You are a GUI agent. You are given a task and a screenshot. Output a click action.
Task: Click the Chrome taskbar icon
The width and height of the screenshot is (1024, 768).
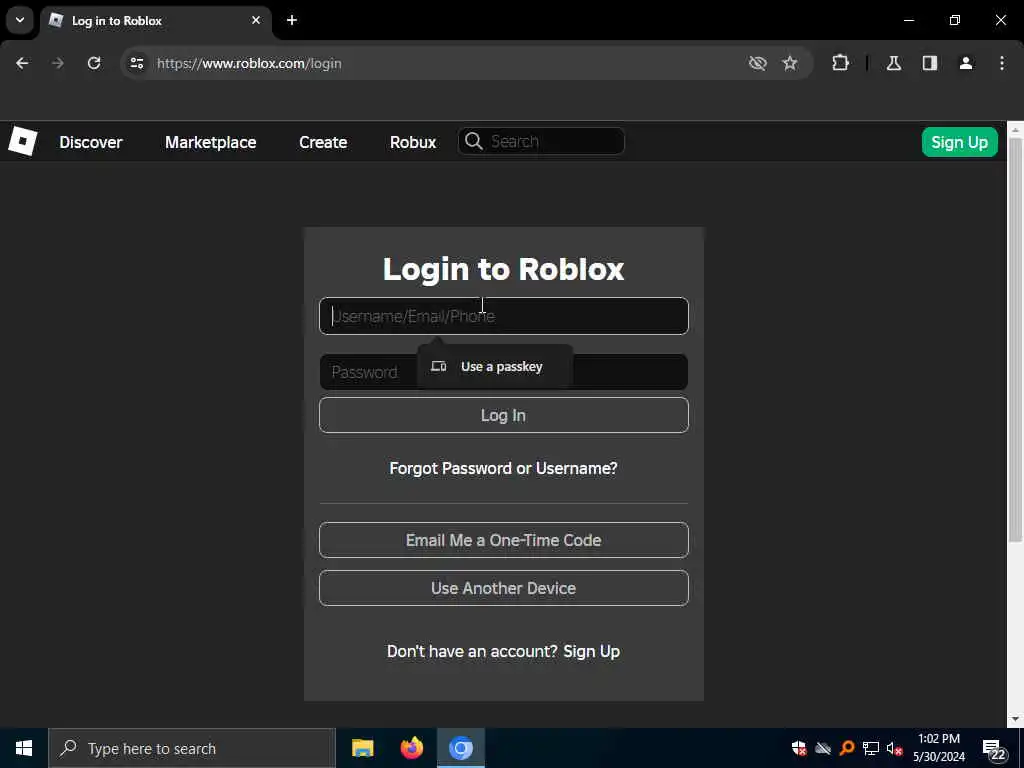click(x=461, y=748)
